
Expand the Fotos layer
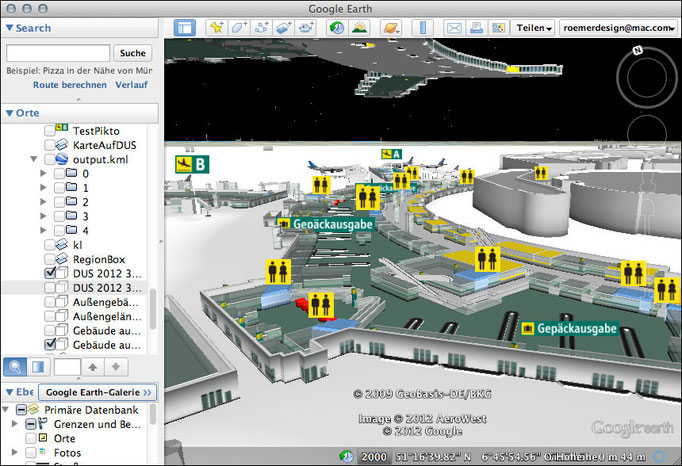15,452
